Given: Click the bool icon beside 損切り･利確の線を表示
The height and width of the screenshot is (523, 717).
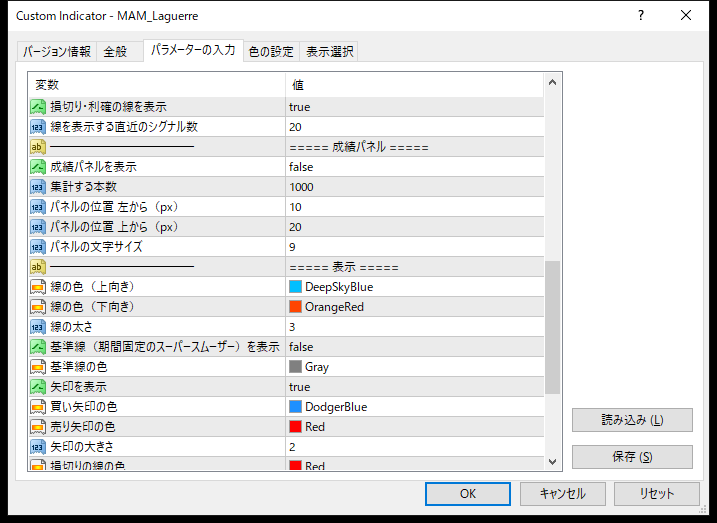Looking at the screenshot, I should (x=38, y=107).
